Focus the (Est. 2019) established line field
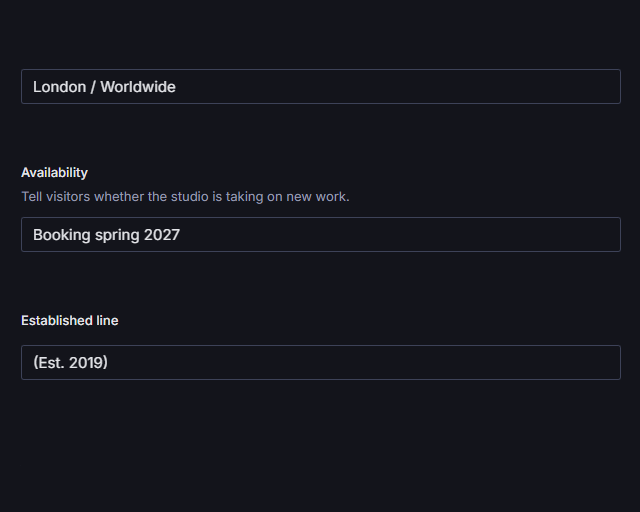Screen dimensions: 640x512 (x=321, y=363)
